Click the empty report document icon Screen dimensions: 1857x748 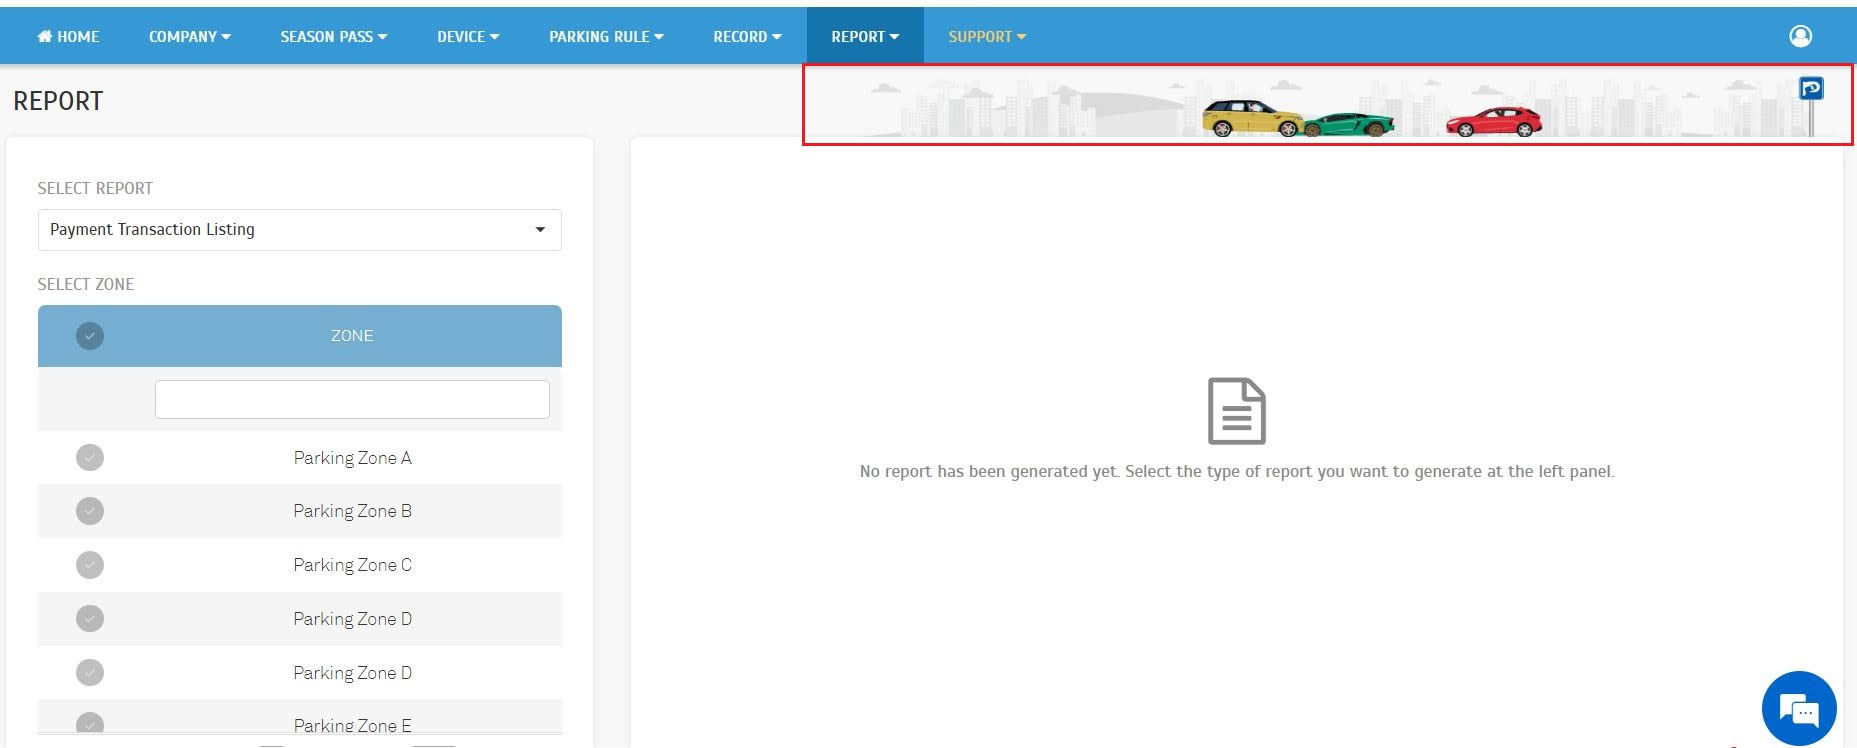1236,411
